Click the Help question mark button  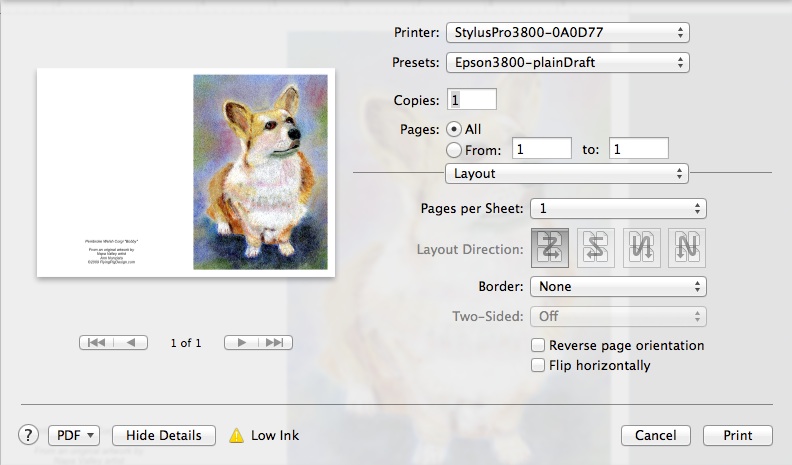tap(28, 435)
